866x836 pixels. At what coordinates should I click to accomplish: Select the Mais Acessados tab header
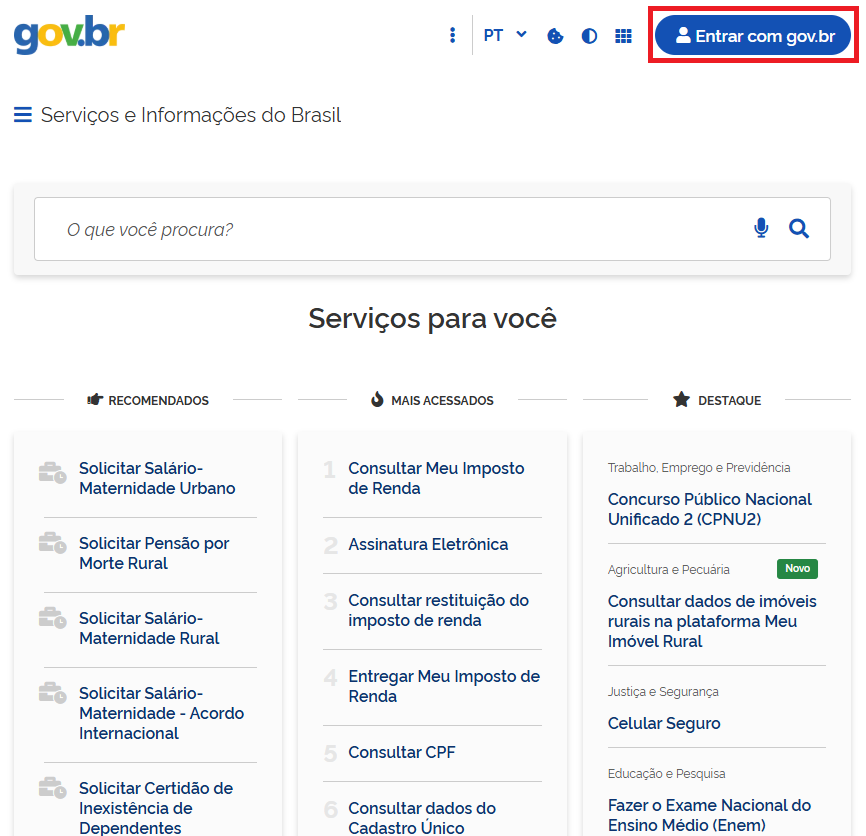432,400
